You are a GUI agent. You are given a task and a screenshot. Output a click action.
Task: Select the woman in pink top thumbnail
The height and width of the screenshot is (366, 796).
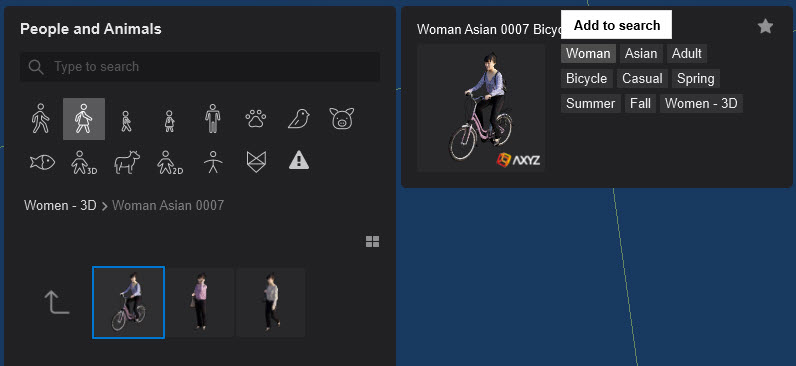coord(202,303)
